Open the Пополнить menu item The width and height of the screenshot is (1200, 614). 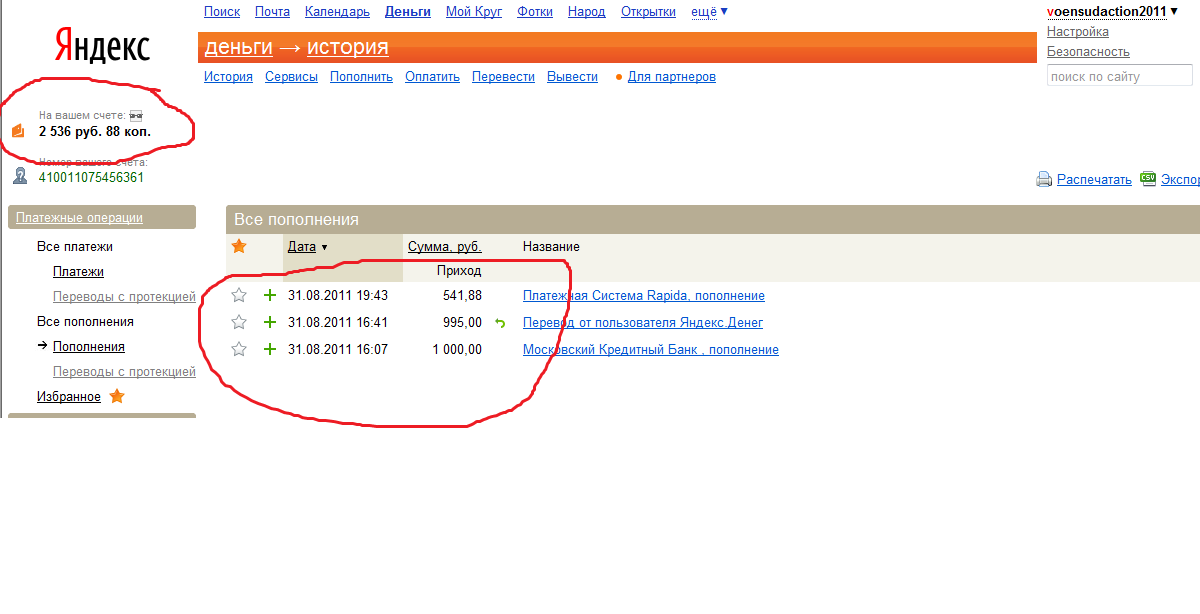pos(361,77)
